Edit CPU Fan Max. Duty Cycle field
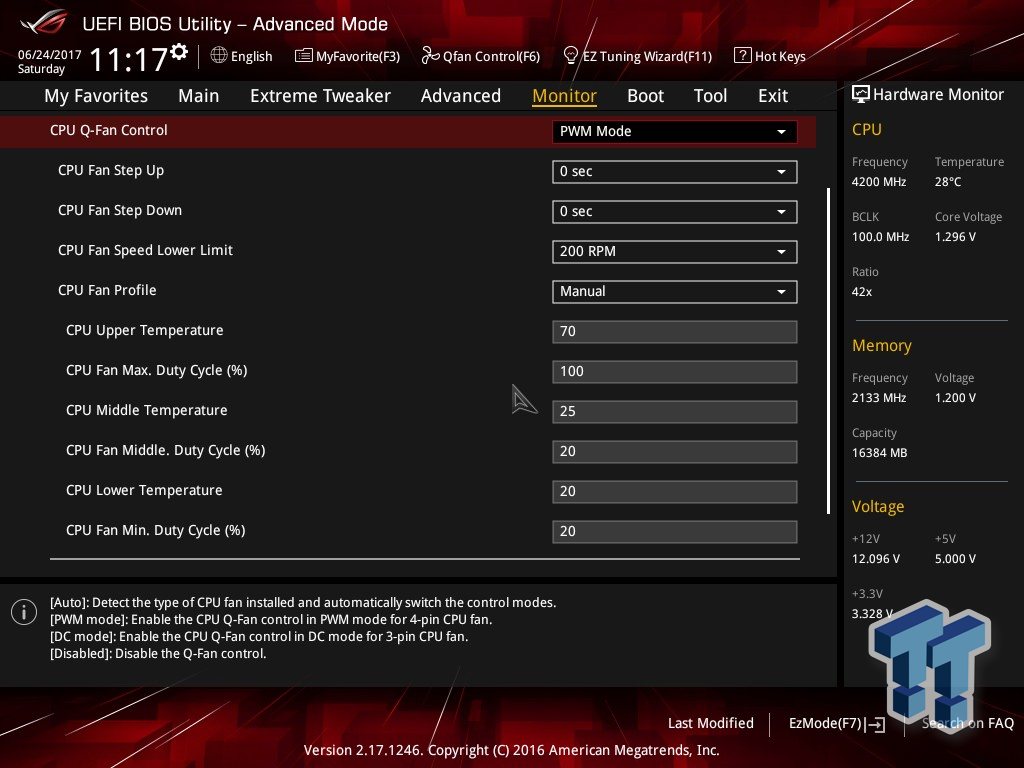Image resolution: width=1024 pixels, height=768 pixels. click(675, 372)
